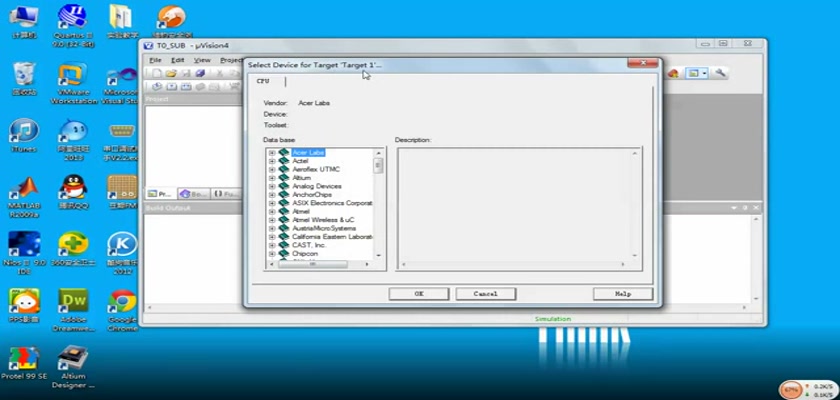840x400 pixels.
Task: Switch to the Functions panel tab
Action: point(226,194)
